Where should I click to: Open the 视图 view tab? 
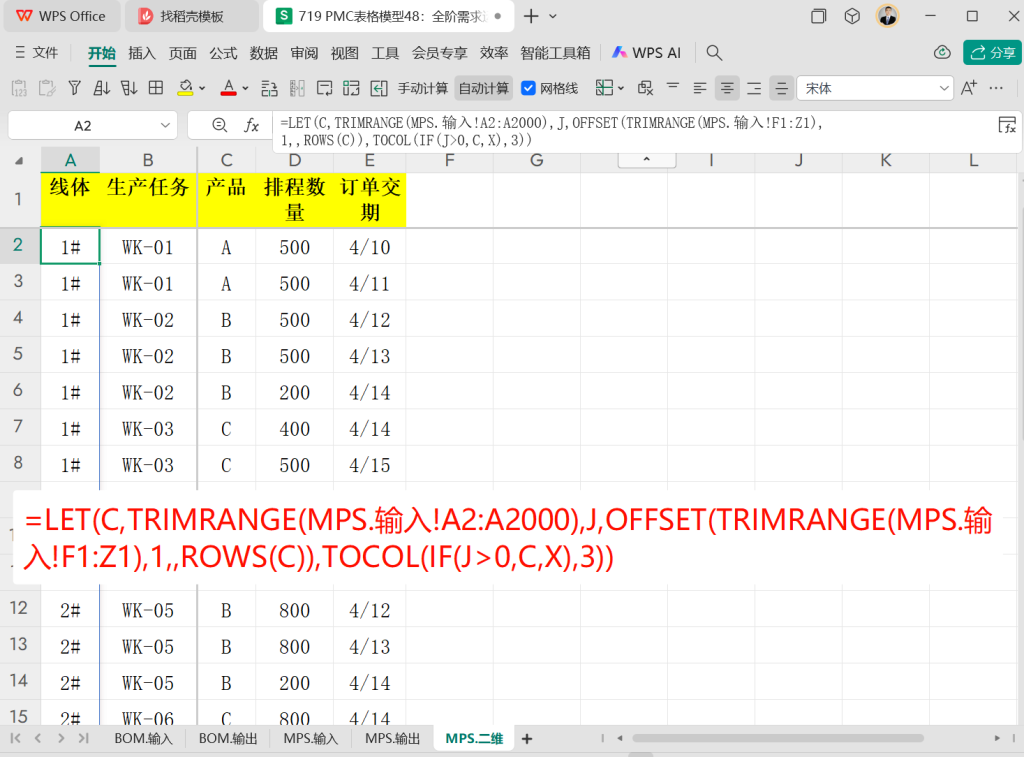345,53
